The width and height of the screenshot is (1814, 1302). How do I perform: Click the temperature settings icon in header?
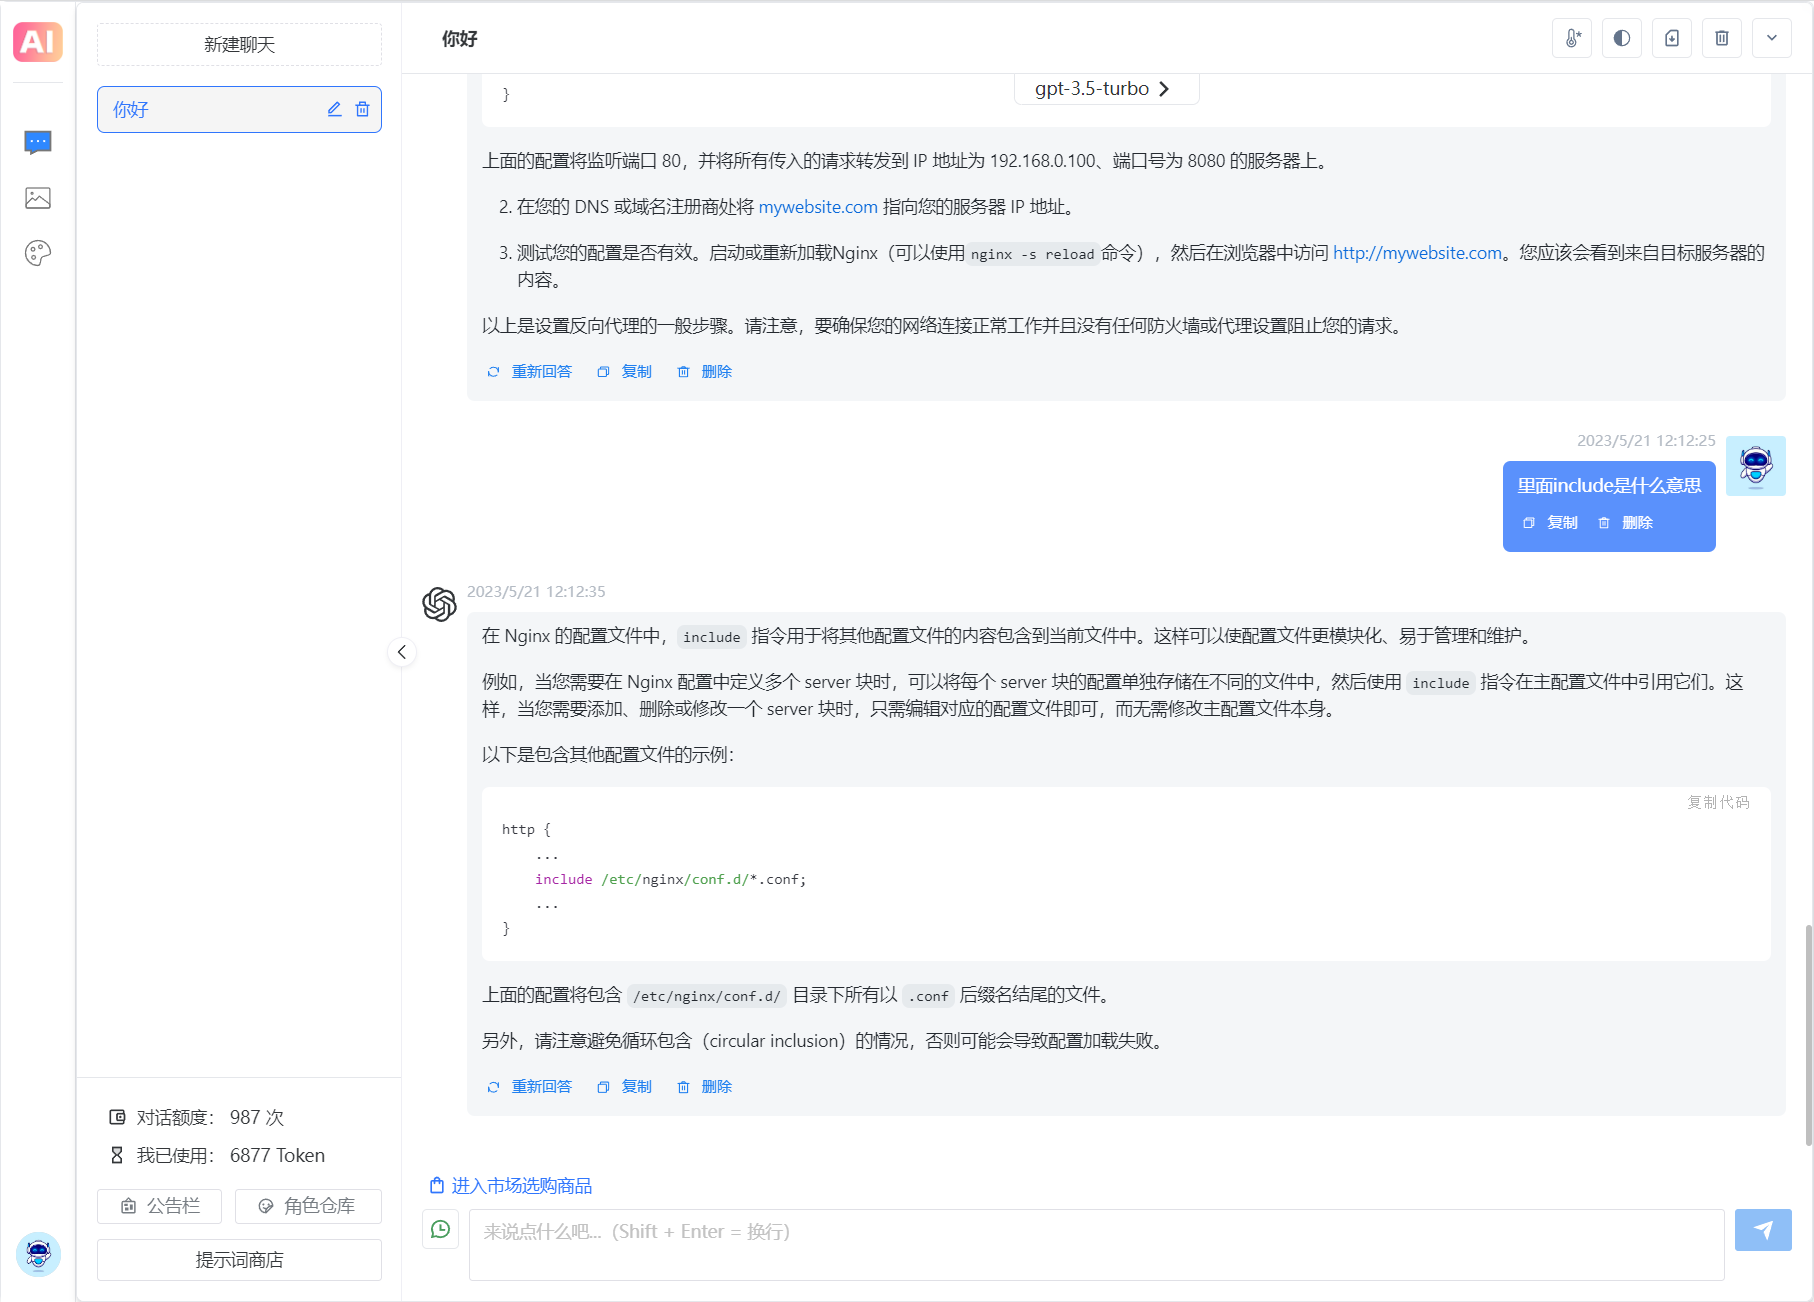tap(1572, 38)
